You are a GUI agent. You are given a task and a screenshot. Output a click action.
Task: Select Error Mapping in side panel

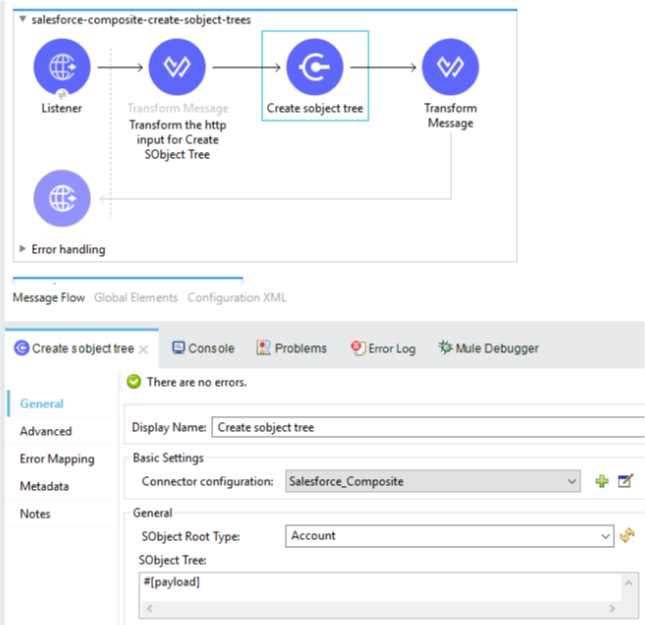coord(57,459)
